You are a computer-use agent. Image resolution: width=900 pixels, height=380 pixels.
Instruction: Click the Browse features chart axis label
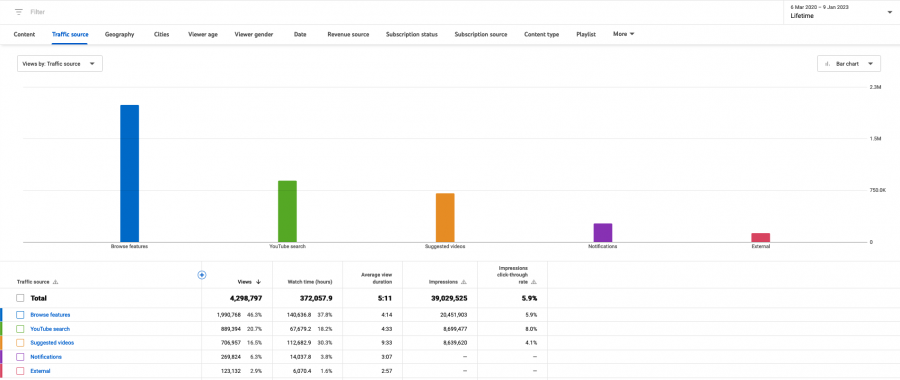tap(130, 246)
